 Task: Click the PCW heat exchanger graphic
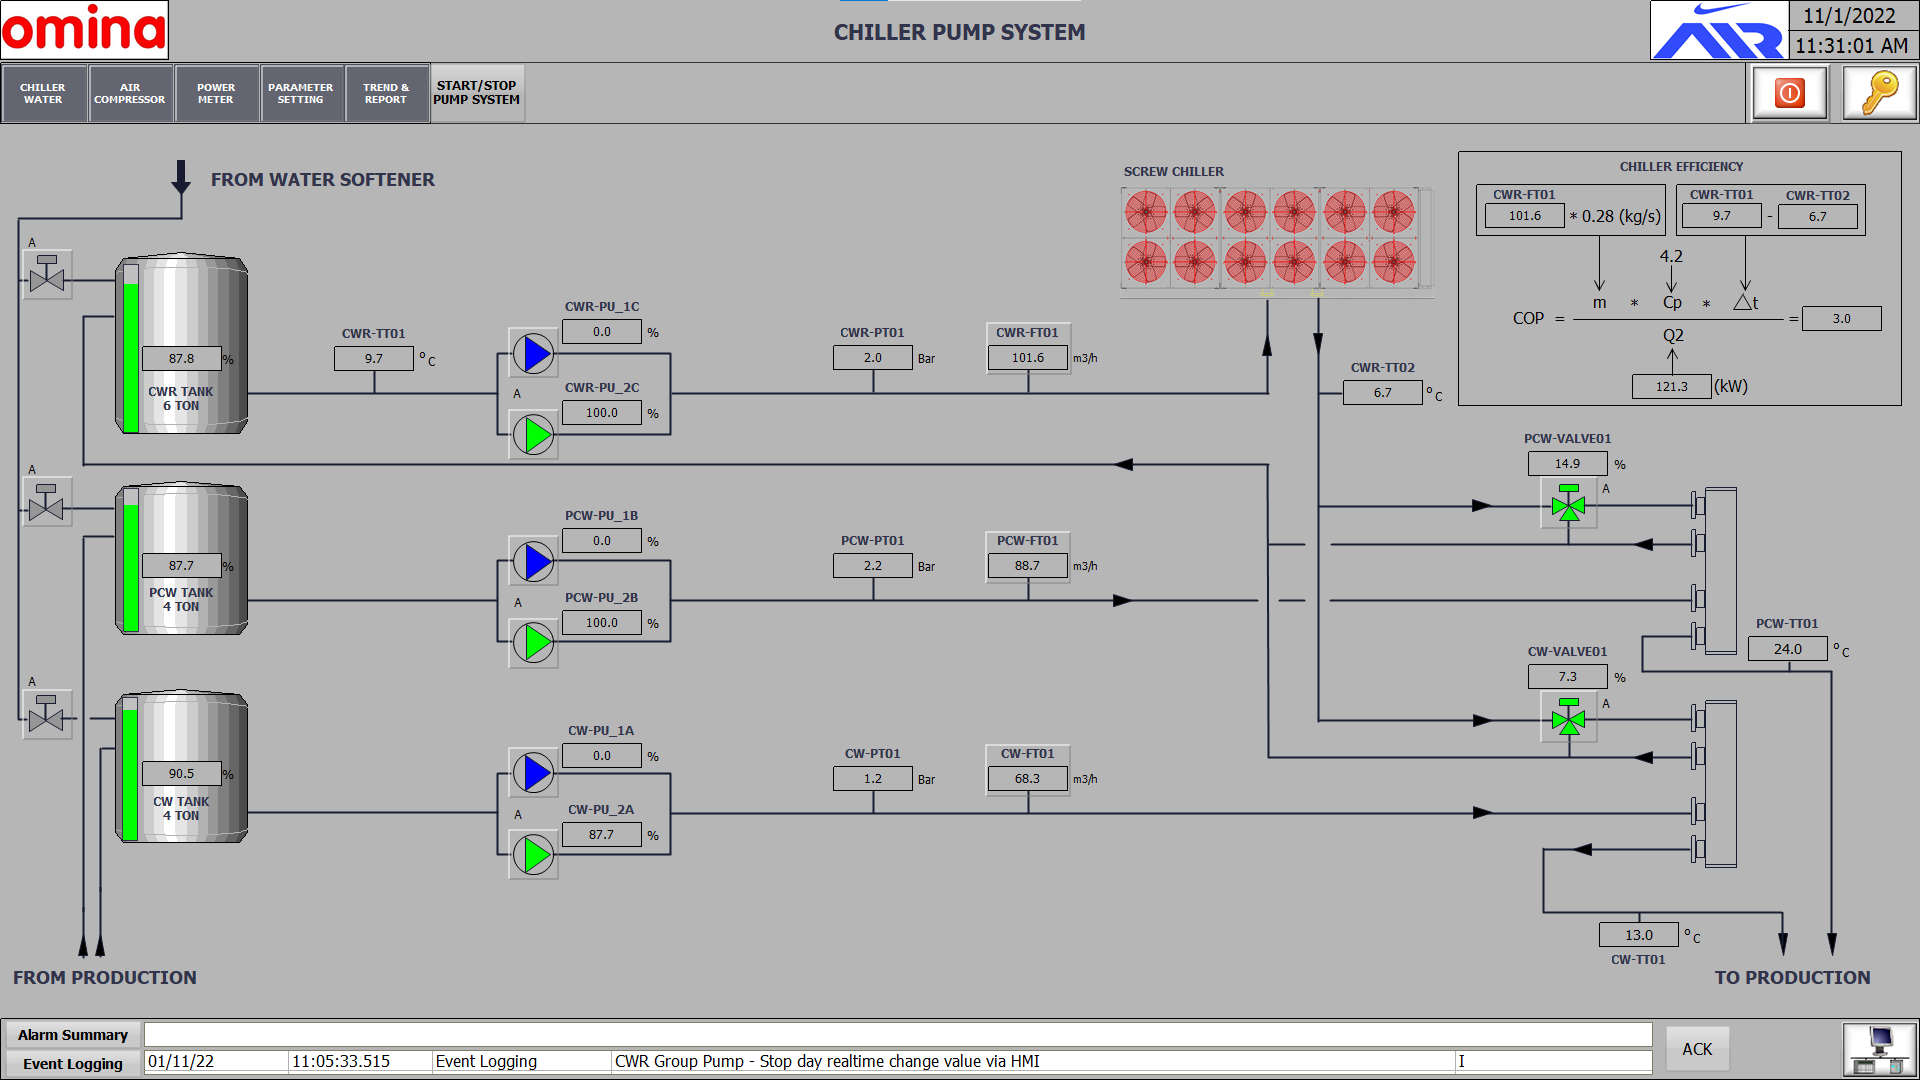pyautogui.click(x=1714, y=571)
